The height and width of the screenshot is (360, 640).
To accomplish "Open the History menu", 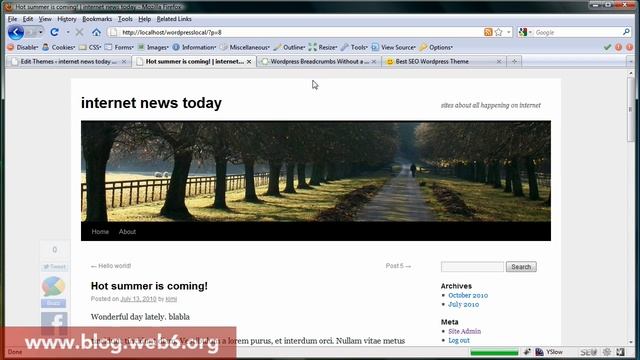I will coord(67,19).
